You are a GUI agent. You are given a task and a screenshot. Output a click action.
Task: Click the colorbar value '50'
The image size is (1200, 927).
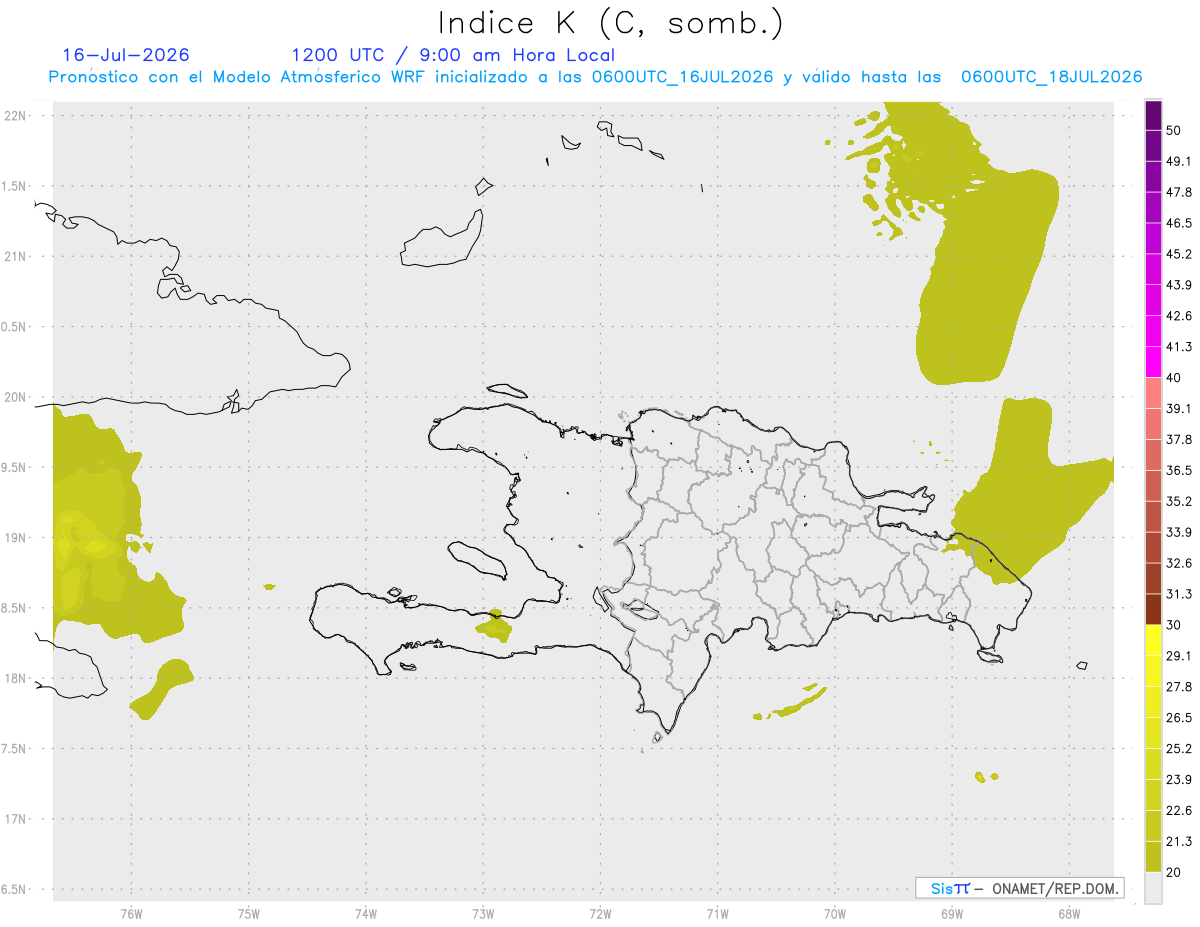point(1175,131)
